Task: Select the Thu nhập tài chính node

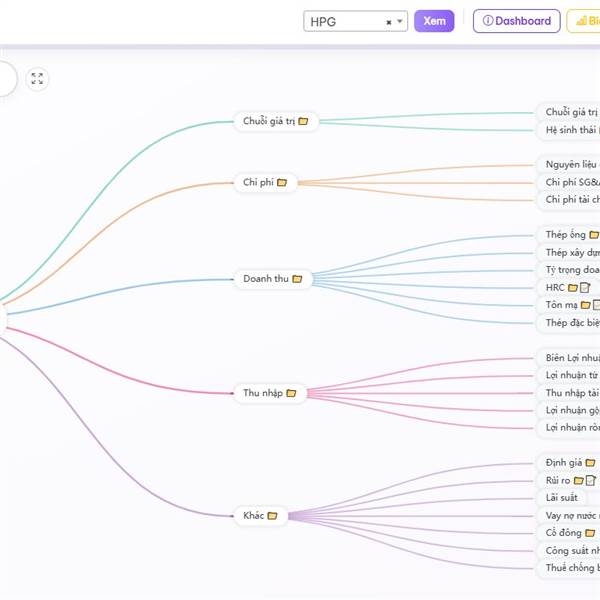Action: click(568, 393)
